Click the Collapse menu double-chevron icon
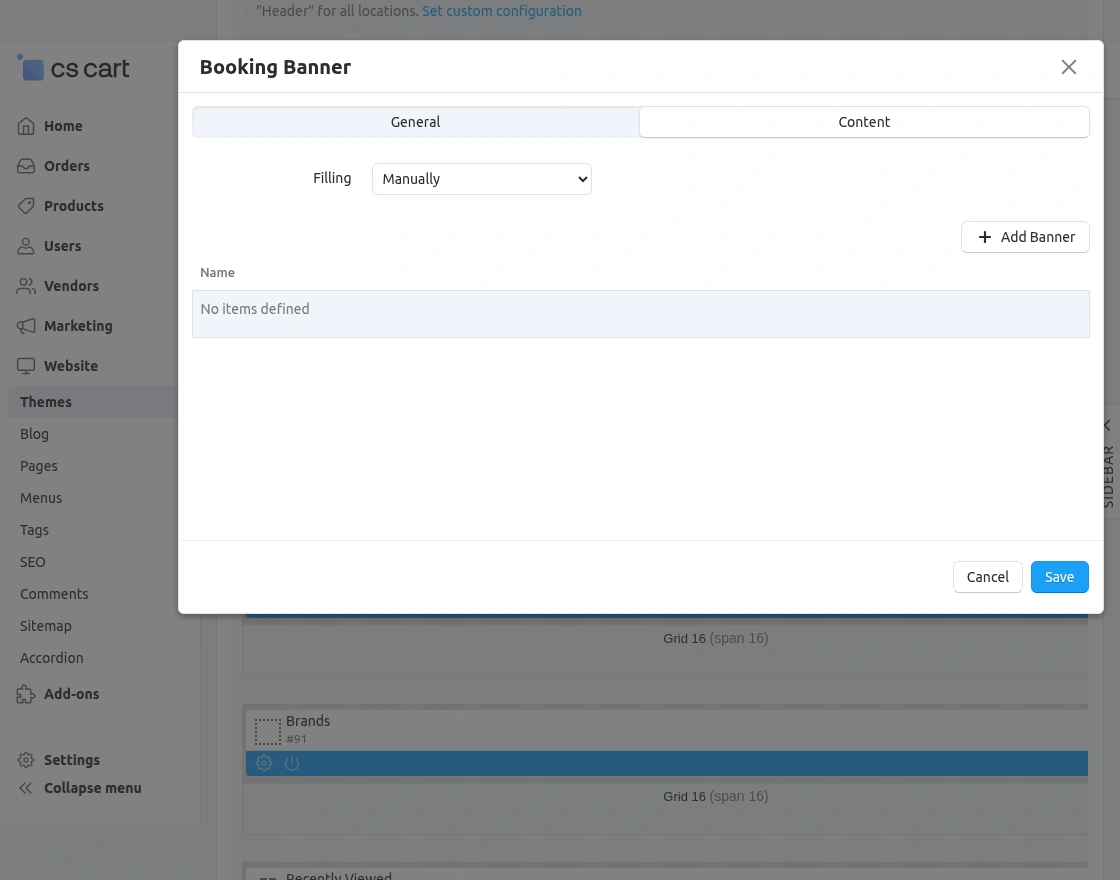This screenshot has height=880, width=1120. pos(26,788)
